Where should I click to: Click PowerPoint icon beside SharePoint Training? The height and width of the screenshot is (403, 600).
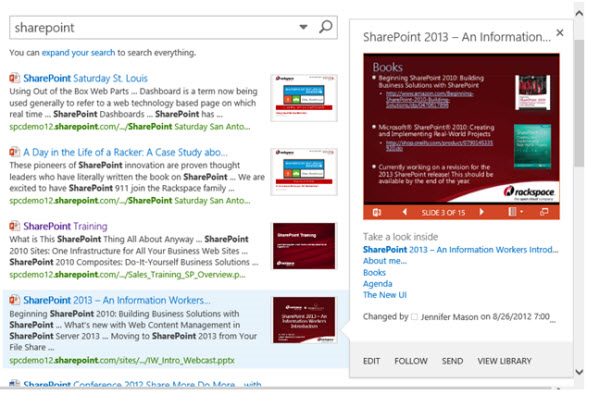coord(15,226)
